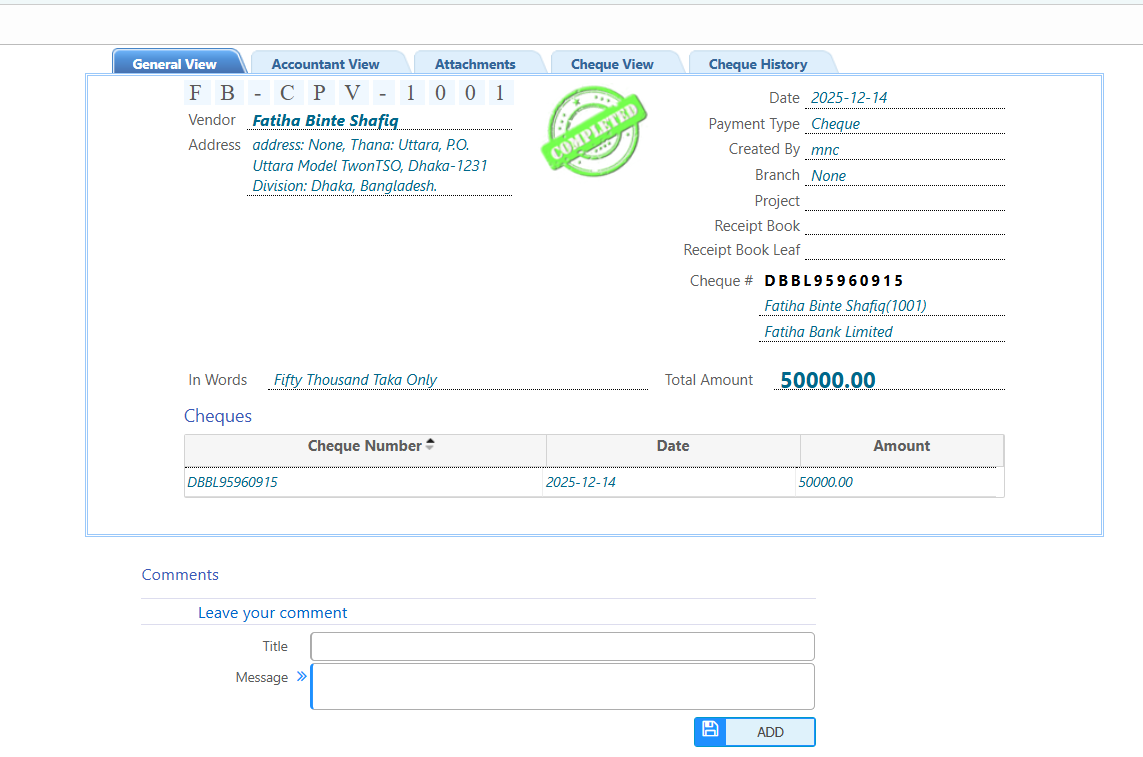The height and width of the screenshot is (757, 1143).
Task: Select the Cheque View tab
Action: 612,64
